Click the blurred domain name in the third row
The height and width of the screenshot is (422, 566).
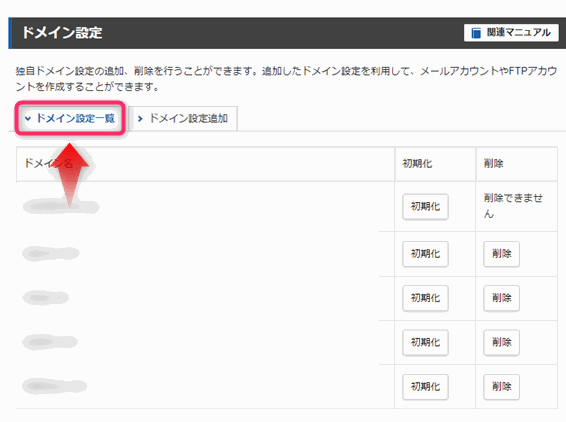45,298
